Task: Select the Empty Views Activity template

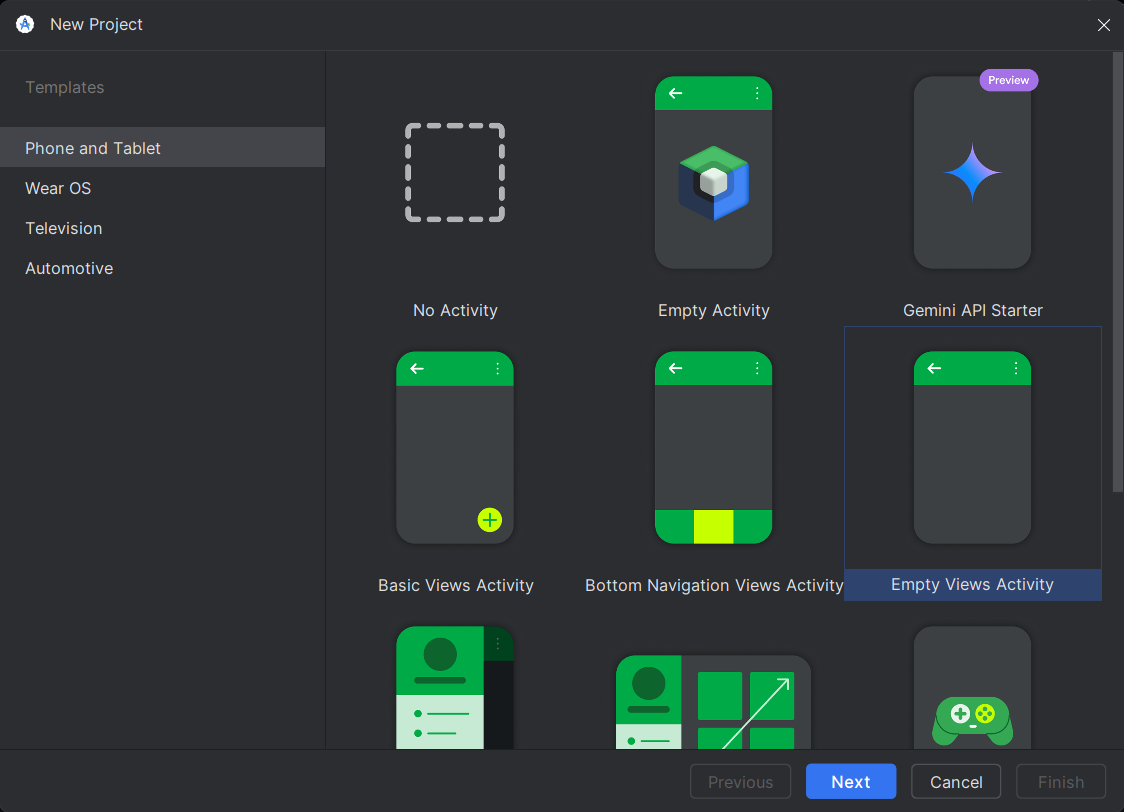Action: pos(971,447)
